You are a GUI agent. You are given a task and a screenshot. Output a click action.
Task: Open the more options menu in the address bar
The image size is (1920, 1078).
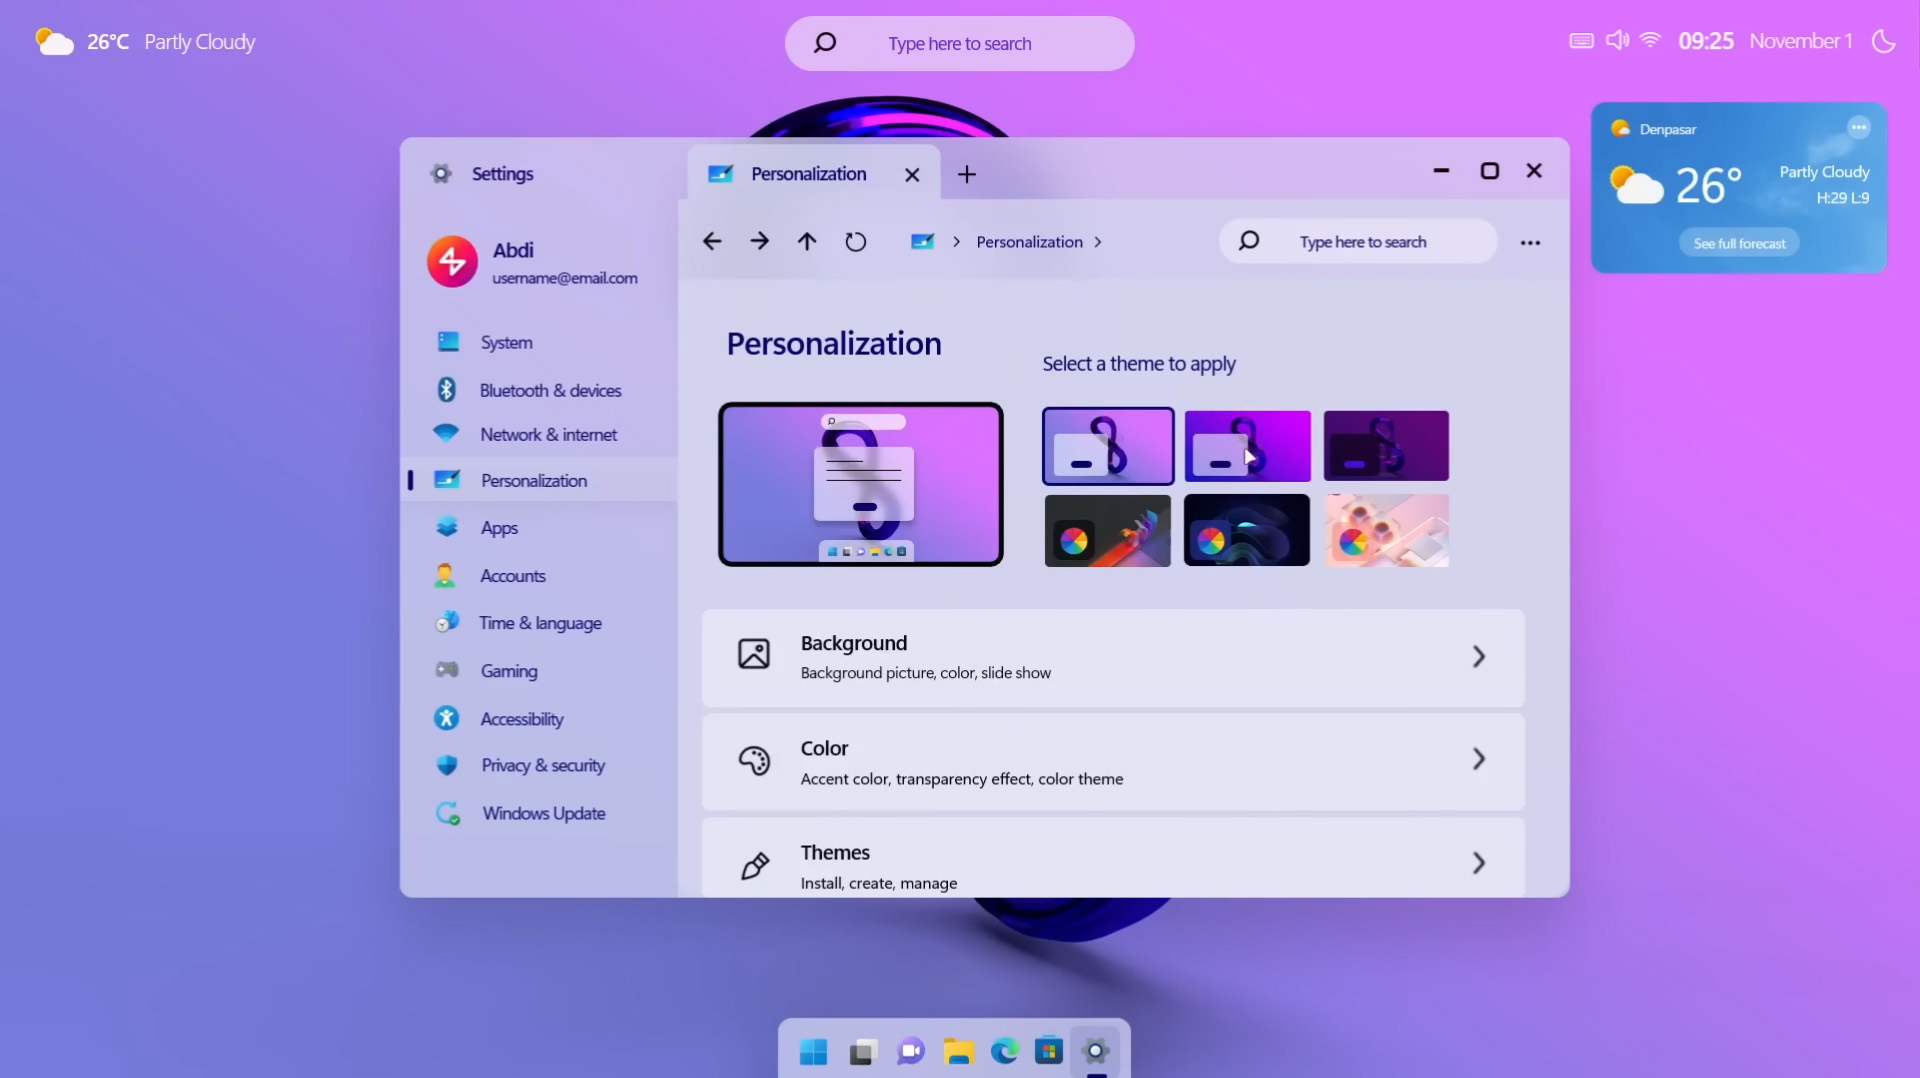(1531, 242)
